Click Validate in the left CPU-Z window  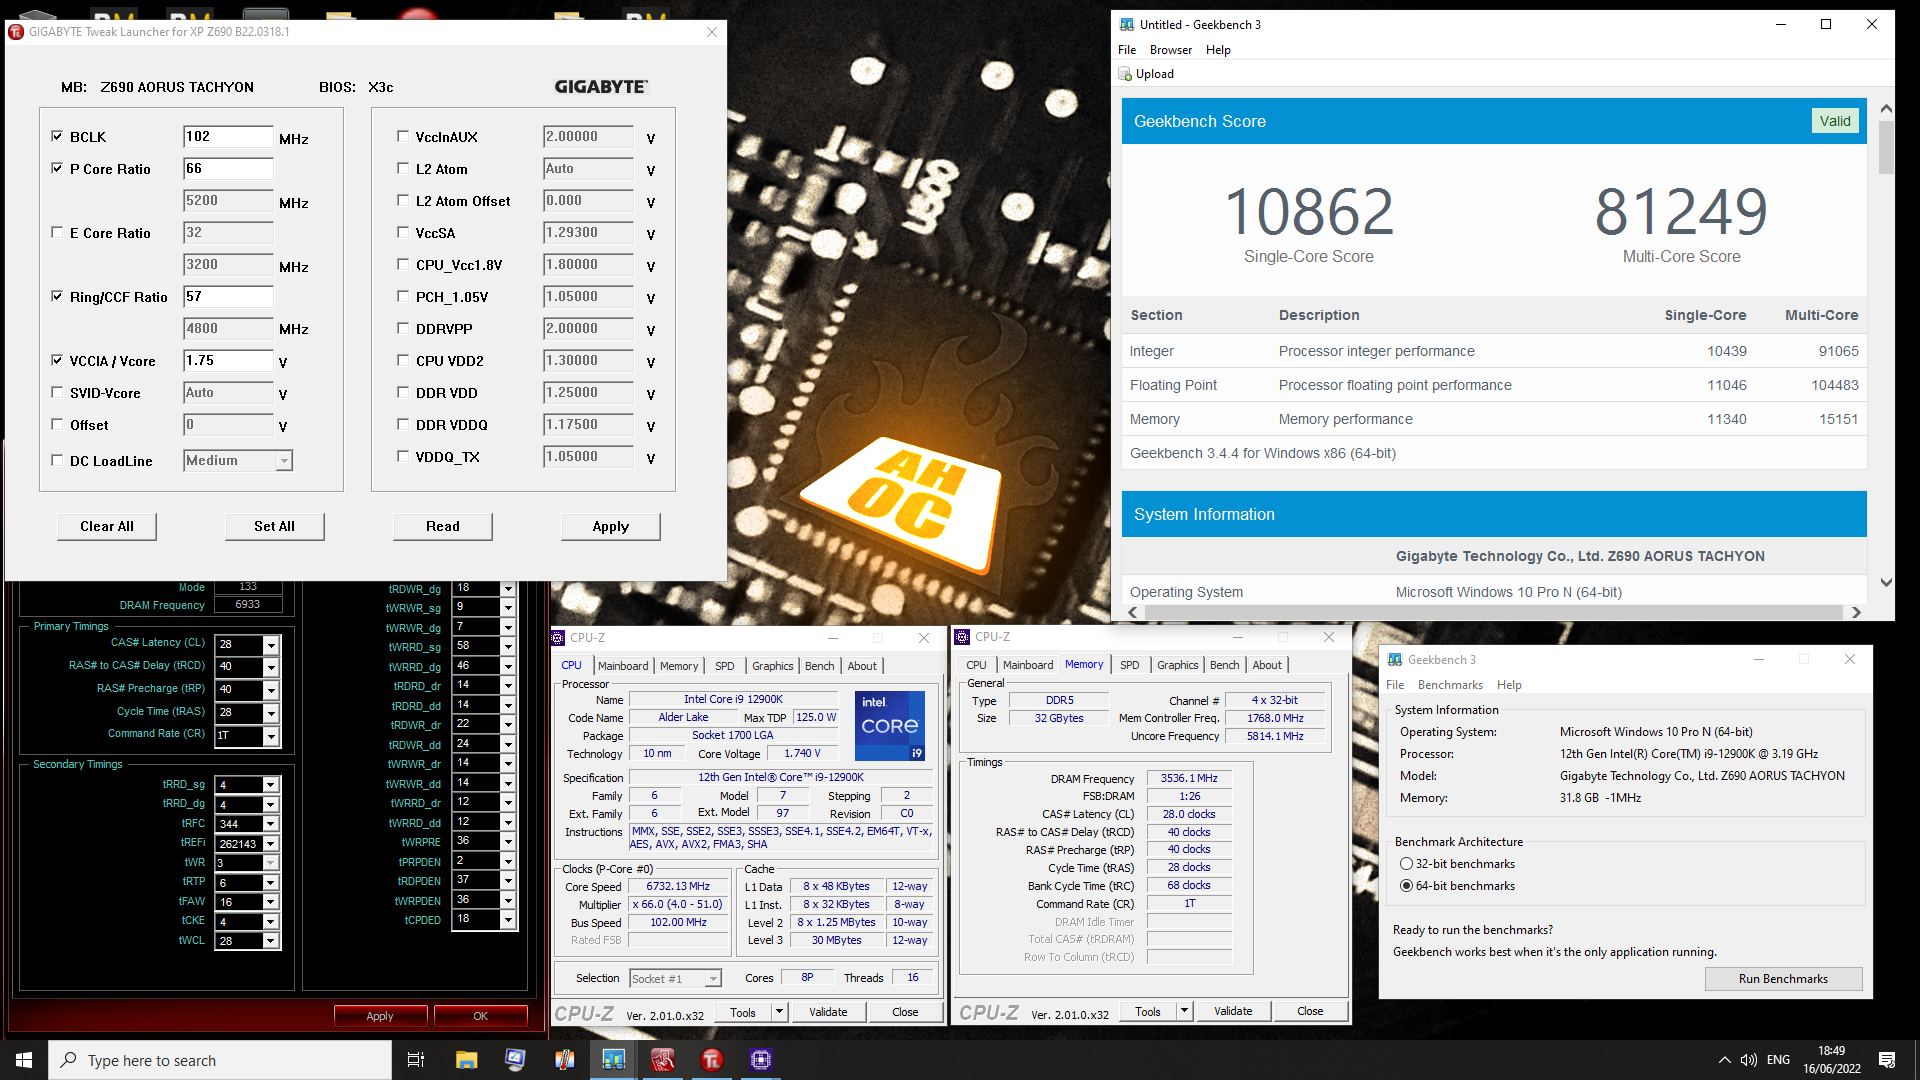pyautogui.click(x=828, y=1012)
